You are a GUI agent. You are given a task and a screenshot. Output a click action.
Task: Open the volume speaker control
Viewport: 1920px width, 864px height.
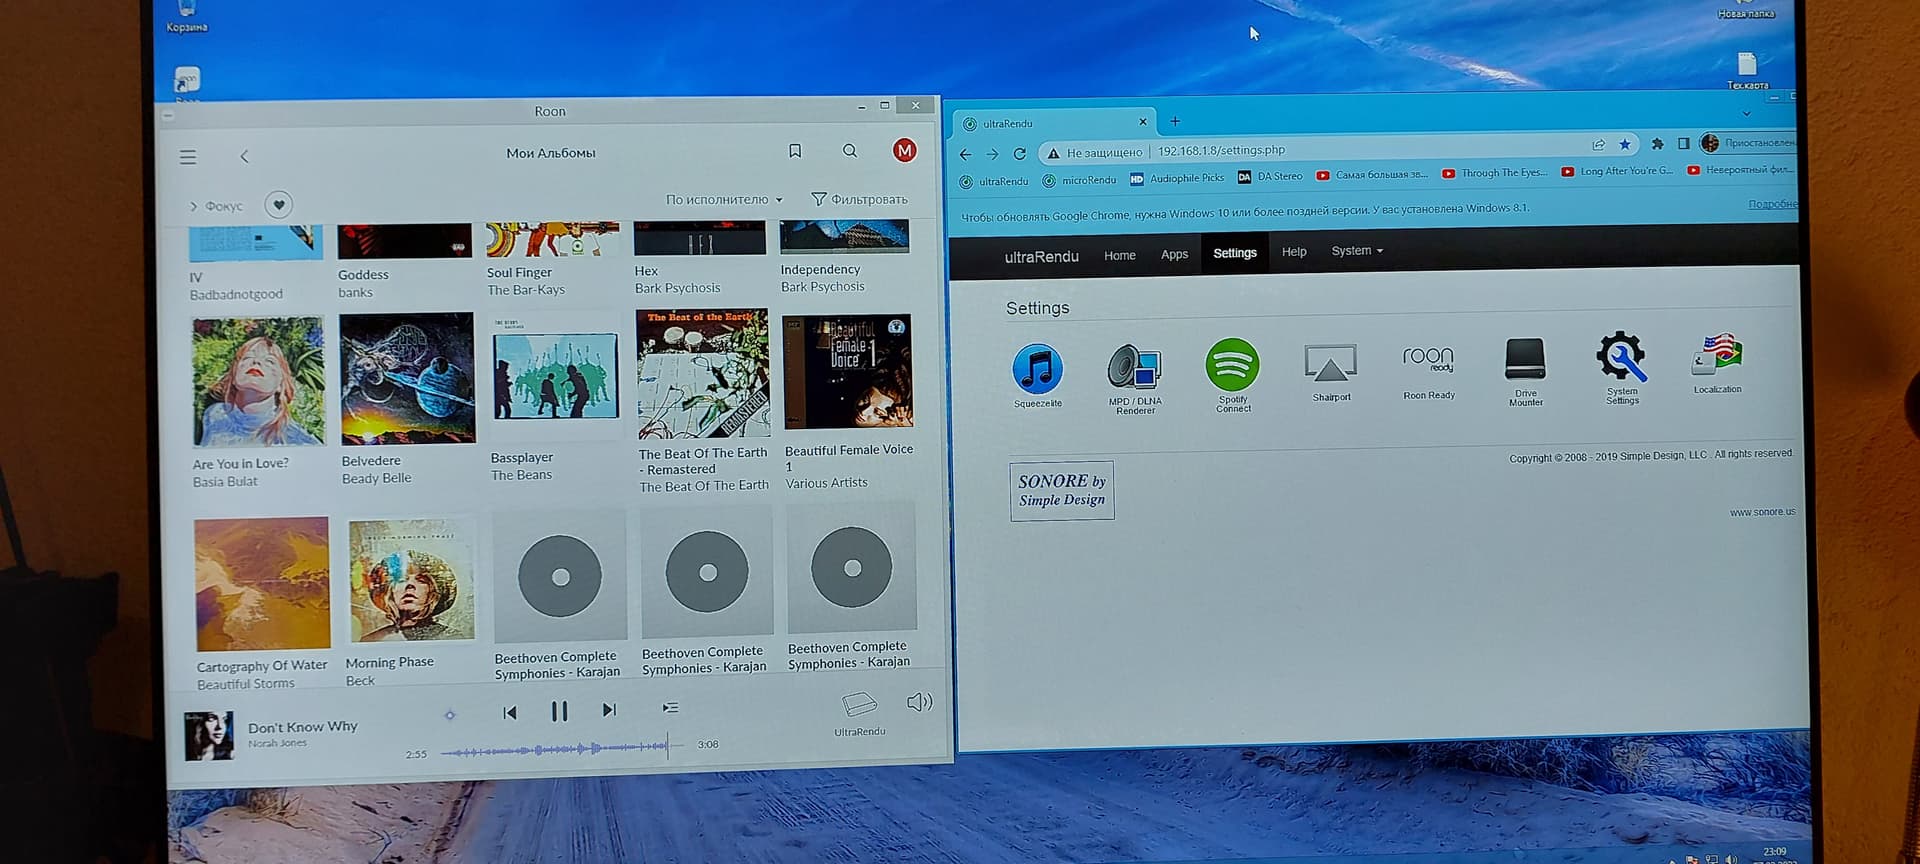[919, 702]
